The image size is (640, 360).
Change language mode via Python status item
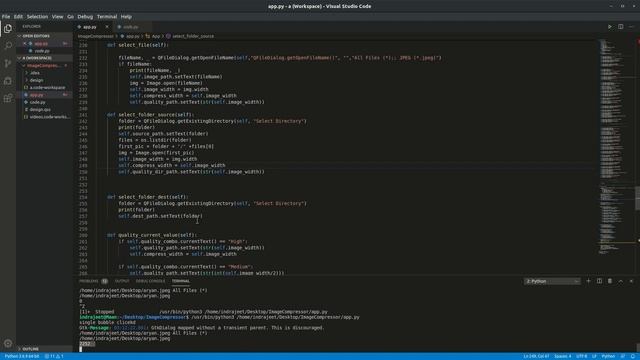(608, 356)
